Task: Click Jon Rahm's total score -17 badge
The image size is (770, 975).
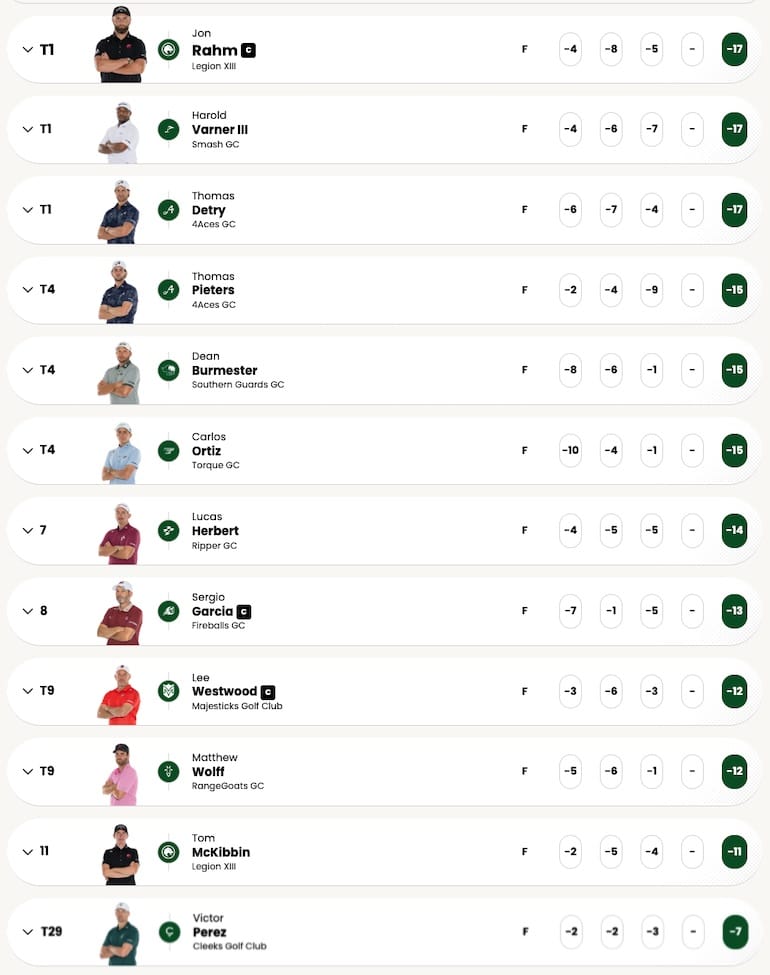Action: tap(734, 50)
